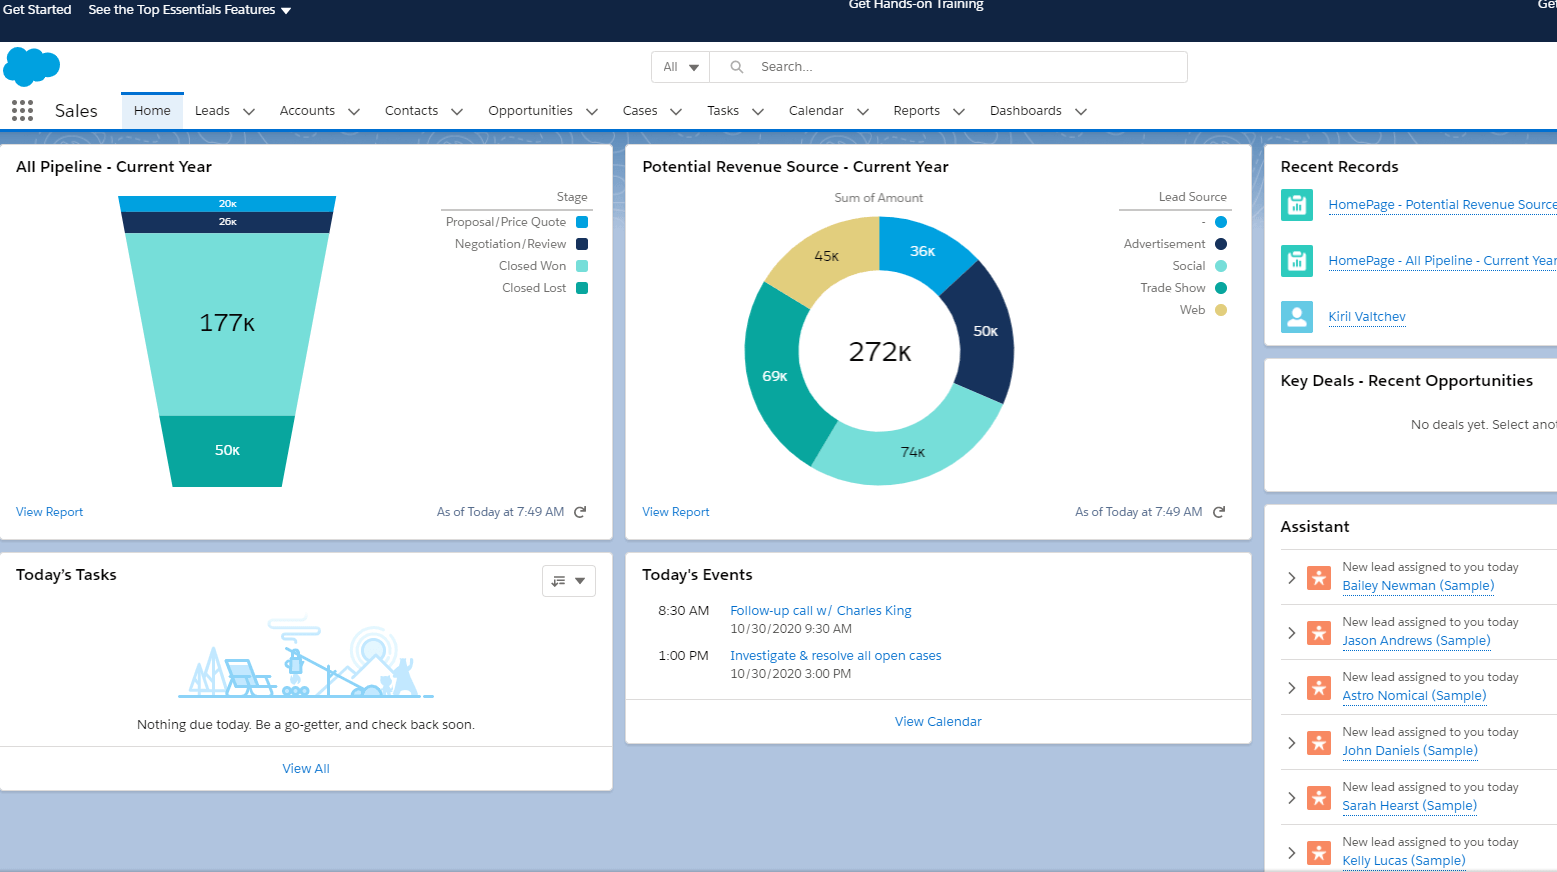Click the Salesforce cloud logo
Screen dimensions: 1557x872
tap(32, 66)
